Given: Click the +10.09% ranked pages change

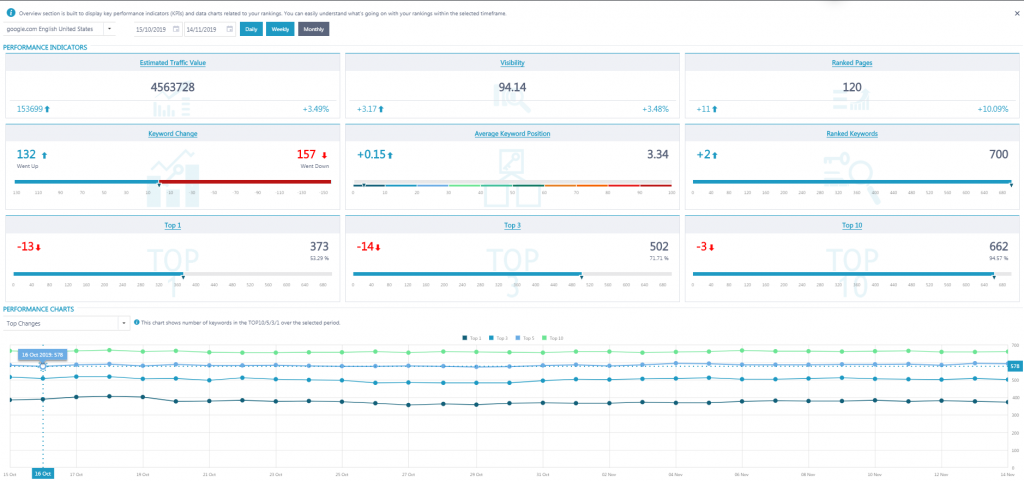Looking at the screenshot, I should coord(993,109).
